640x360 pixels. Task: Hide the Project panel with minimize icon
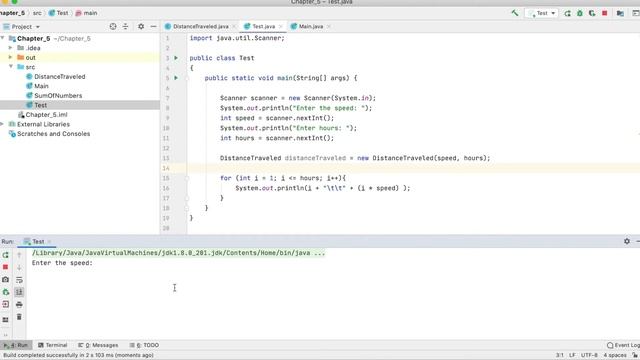153,27
